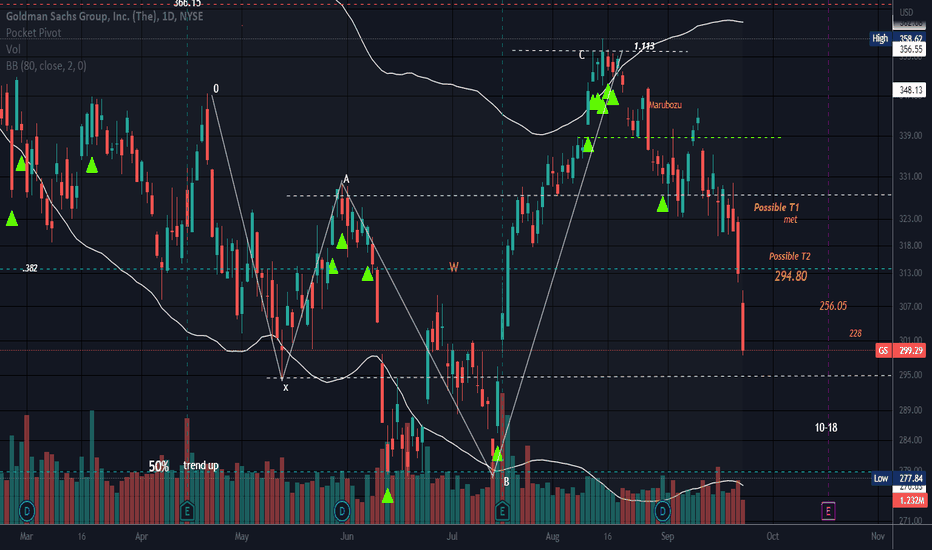Select the Possible T1 annotation

click(776, 208)
